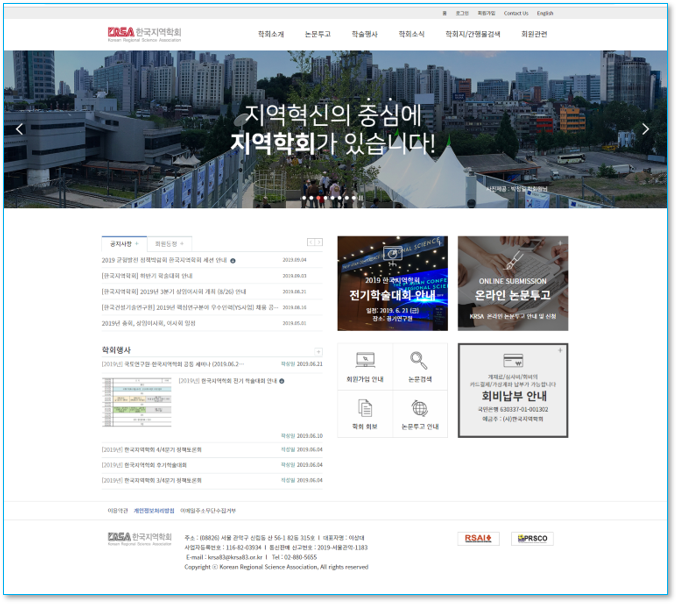Viewport: 677px width, 604px height.
Task: Open the 회비납부 안내 box
Action: click(513, 390)
